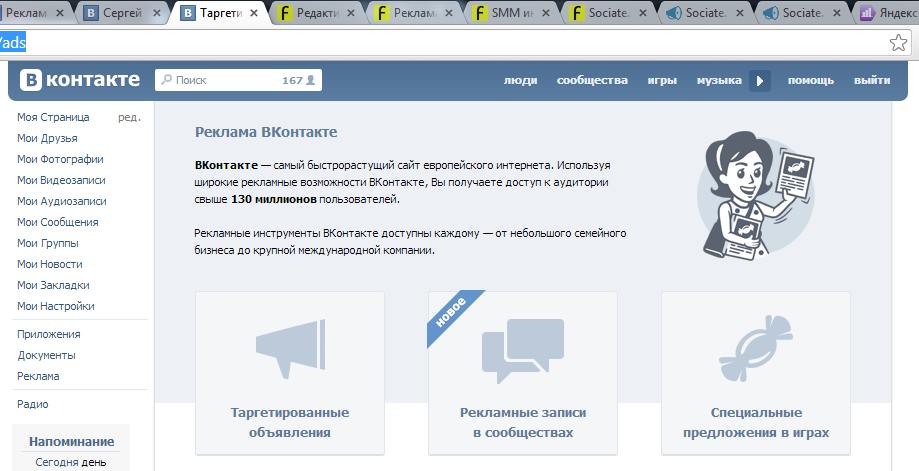This screenshot has width=919, height=471.
Task: Open the сообщества header link
Action: click(592, 80)
